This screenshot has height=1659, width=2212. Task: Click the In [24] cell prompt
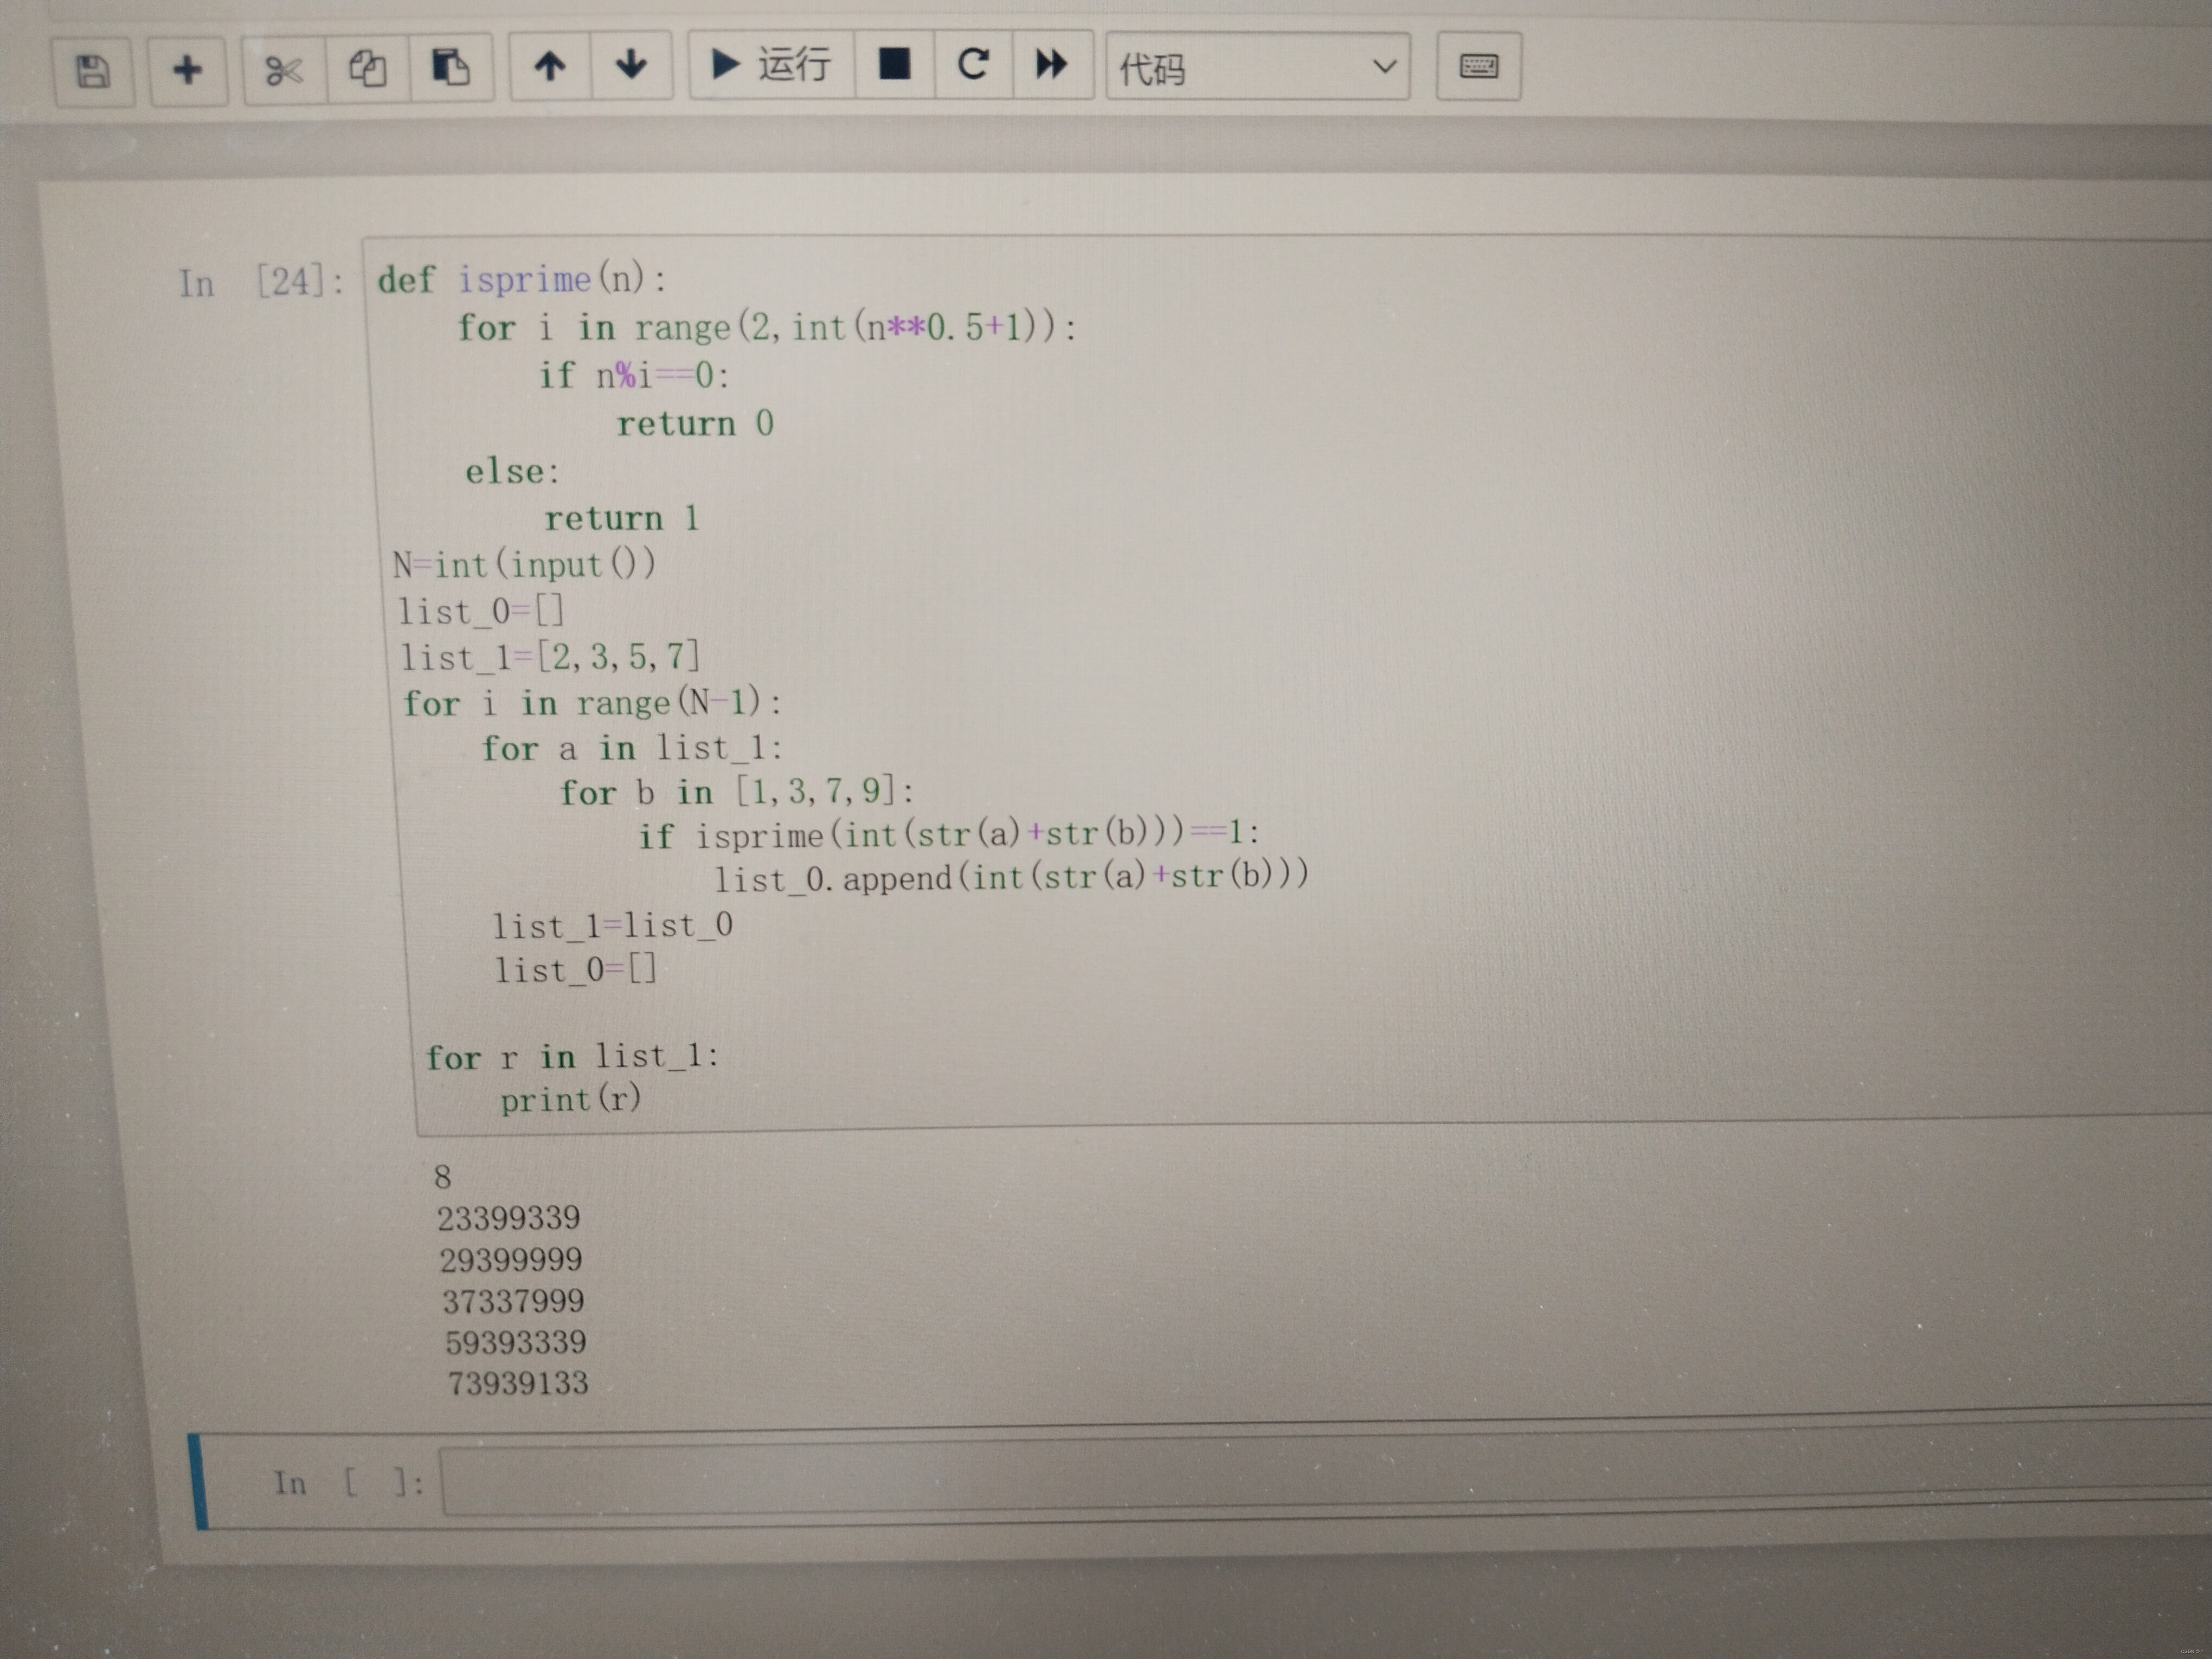pos(261,282)
